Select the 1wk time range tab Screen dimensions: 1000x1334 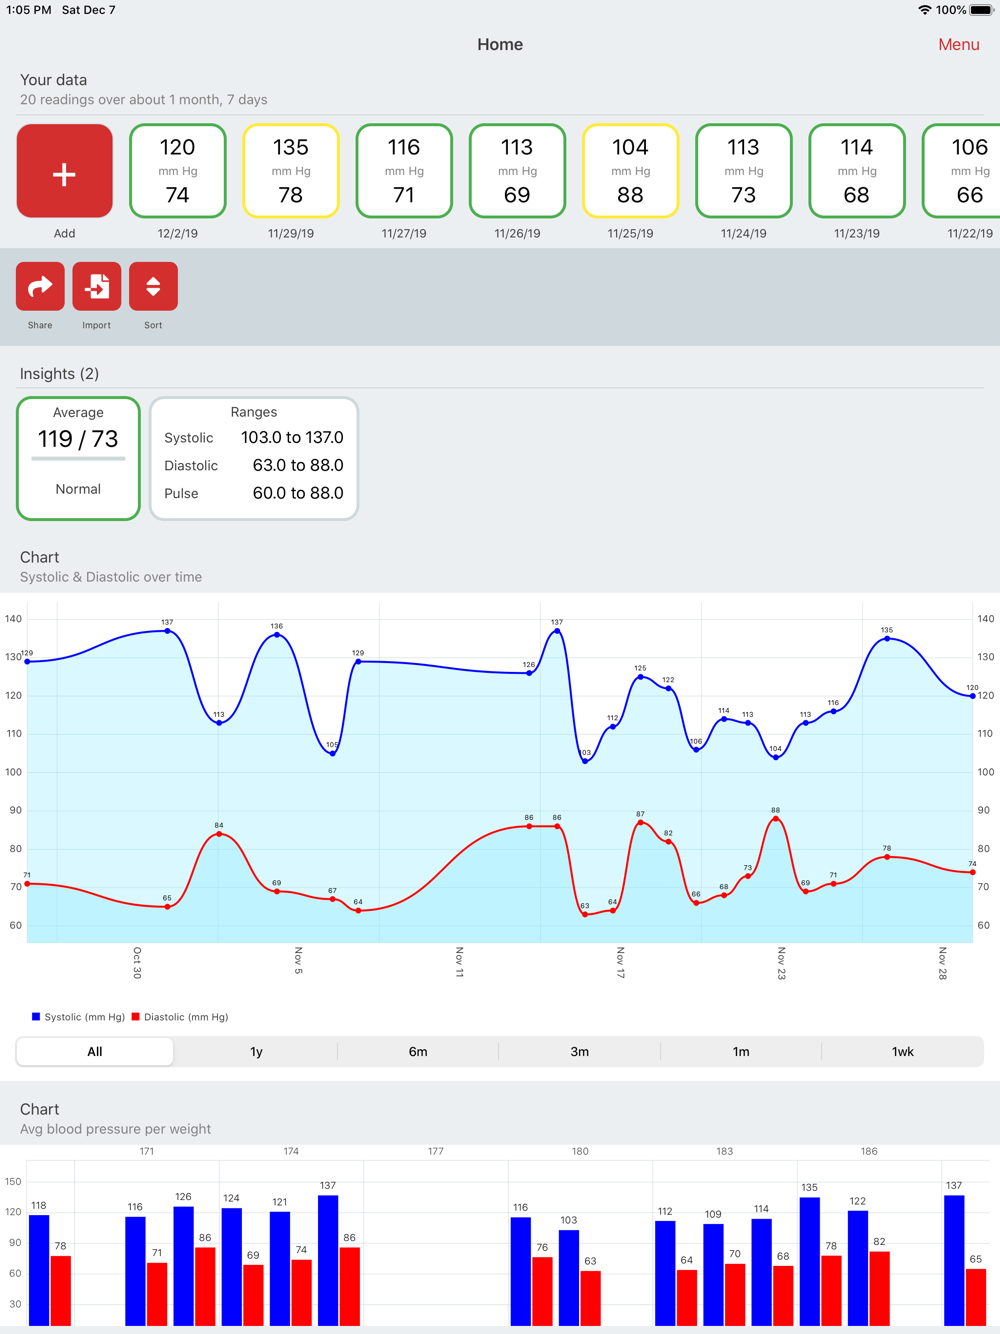902,1051
